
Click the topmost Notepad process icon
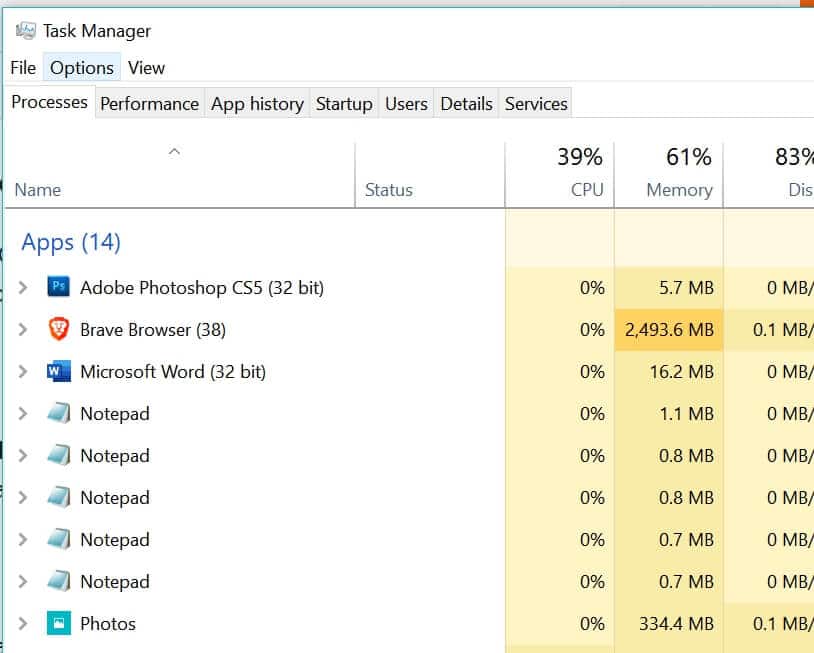pyautogui.click(x=59, y=414)
